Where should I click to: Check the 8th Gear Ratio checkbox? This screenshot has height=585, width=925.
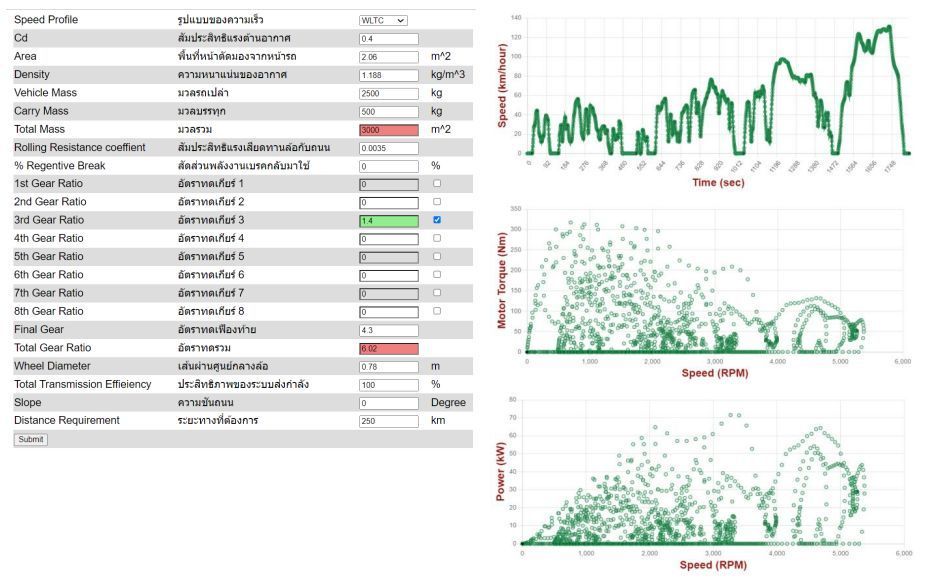(x=436, y=311)
